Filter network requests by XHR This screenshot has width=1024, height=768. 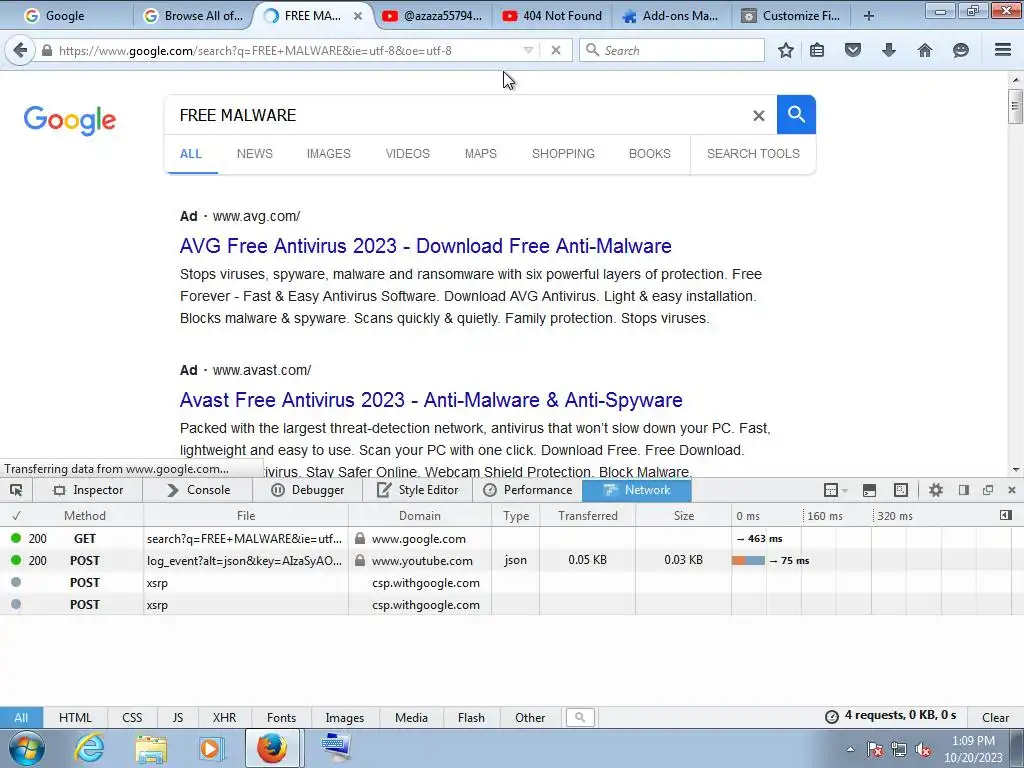click(x=224, y=717)
